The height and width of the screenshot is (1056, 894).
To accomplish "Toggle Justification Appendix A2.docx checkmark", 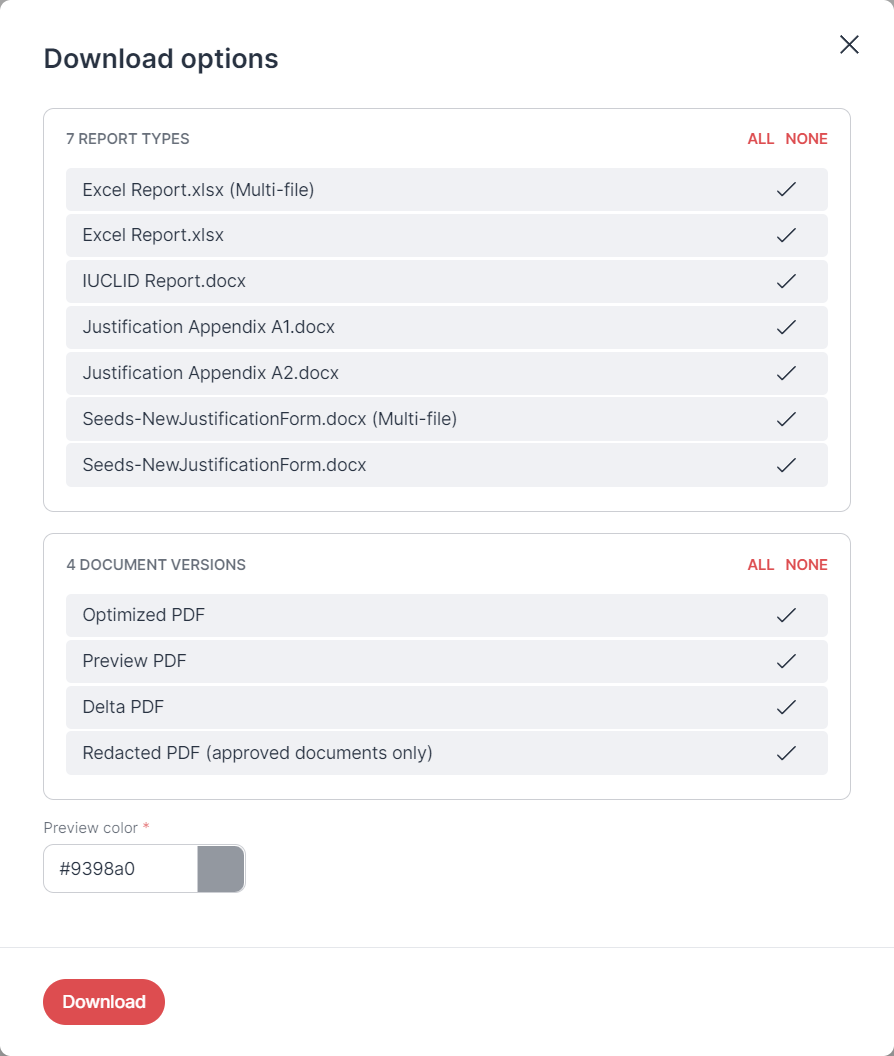I will click(x=786, y=373).
